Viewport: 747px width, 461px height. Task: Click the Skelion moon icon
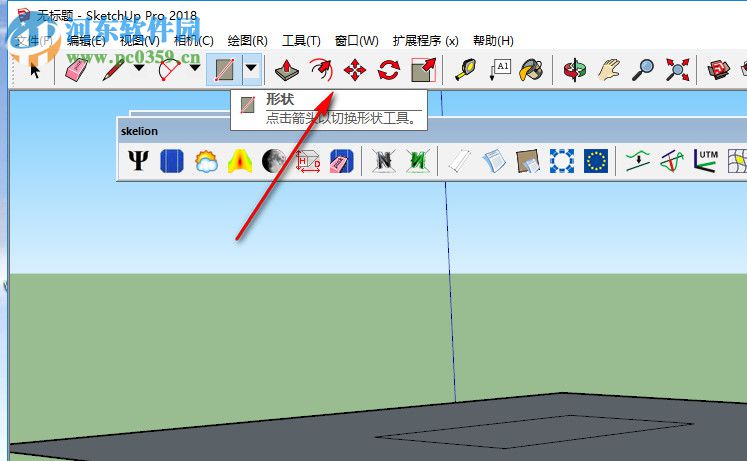point(274,161)
